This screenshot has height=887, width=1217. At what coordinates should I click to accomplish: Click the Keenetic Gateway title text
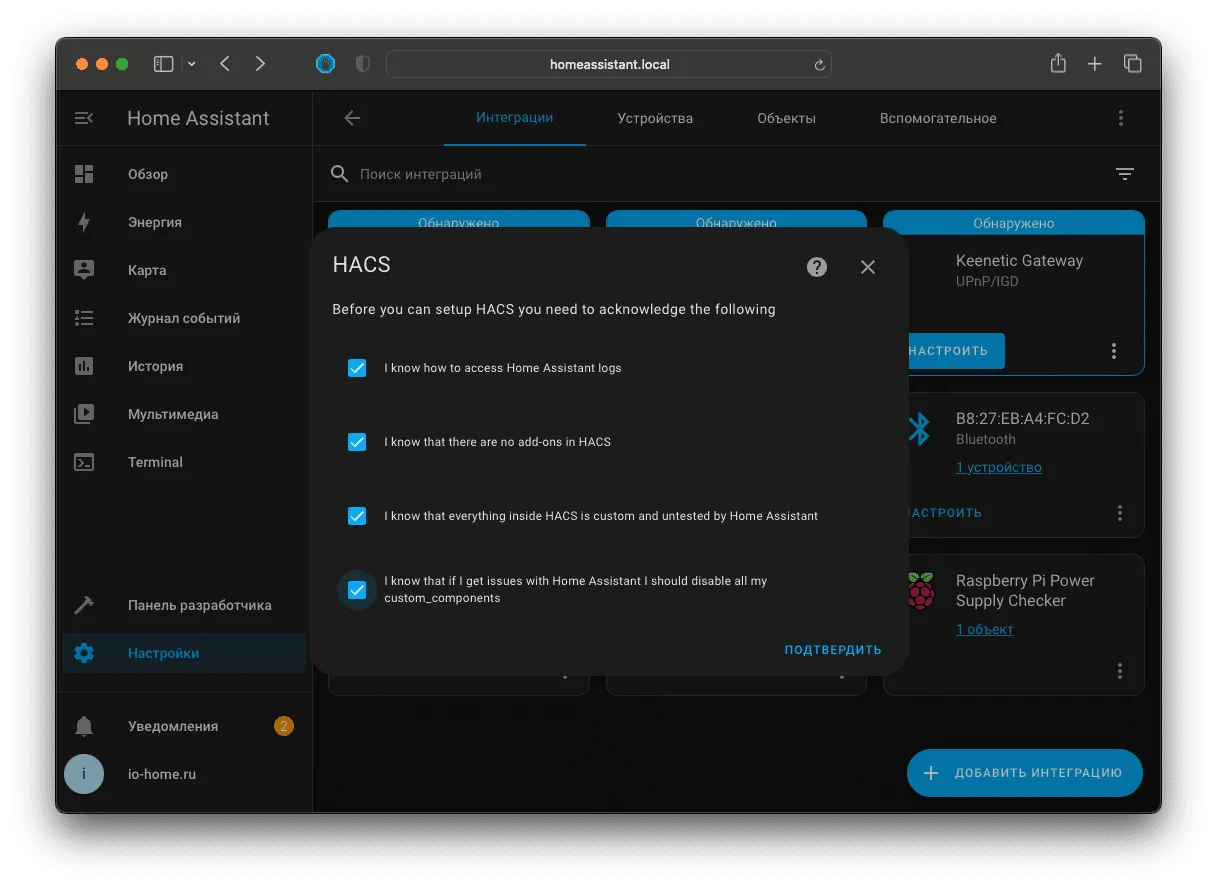(x=1019, y=261)
